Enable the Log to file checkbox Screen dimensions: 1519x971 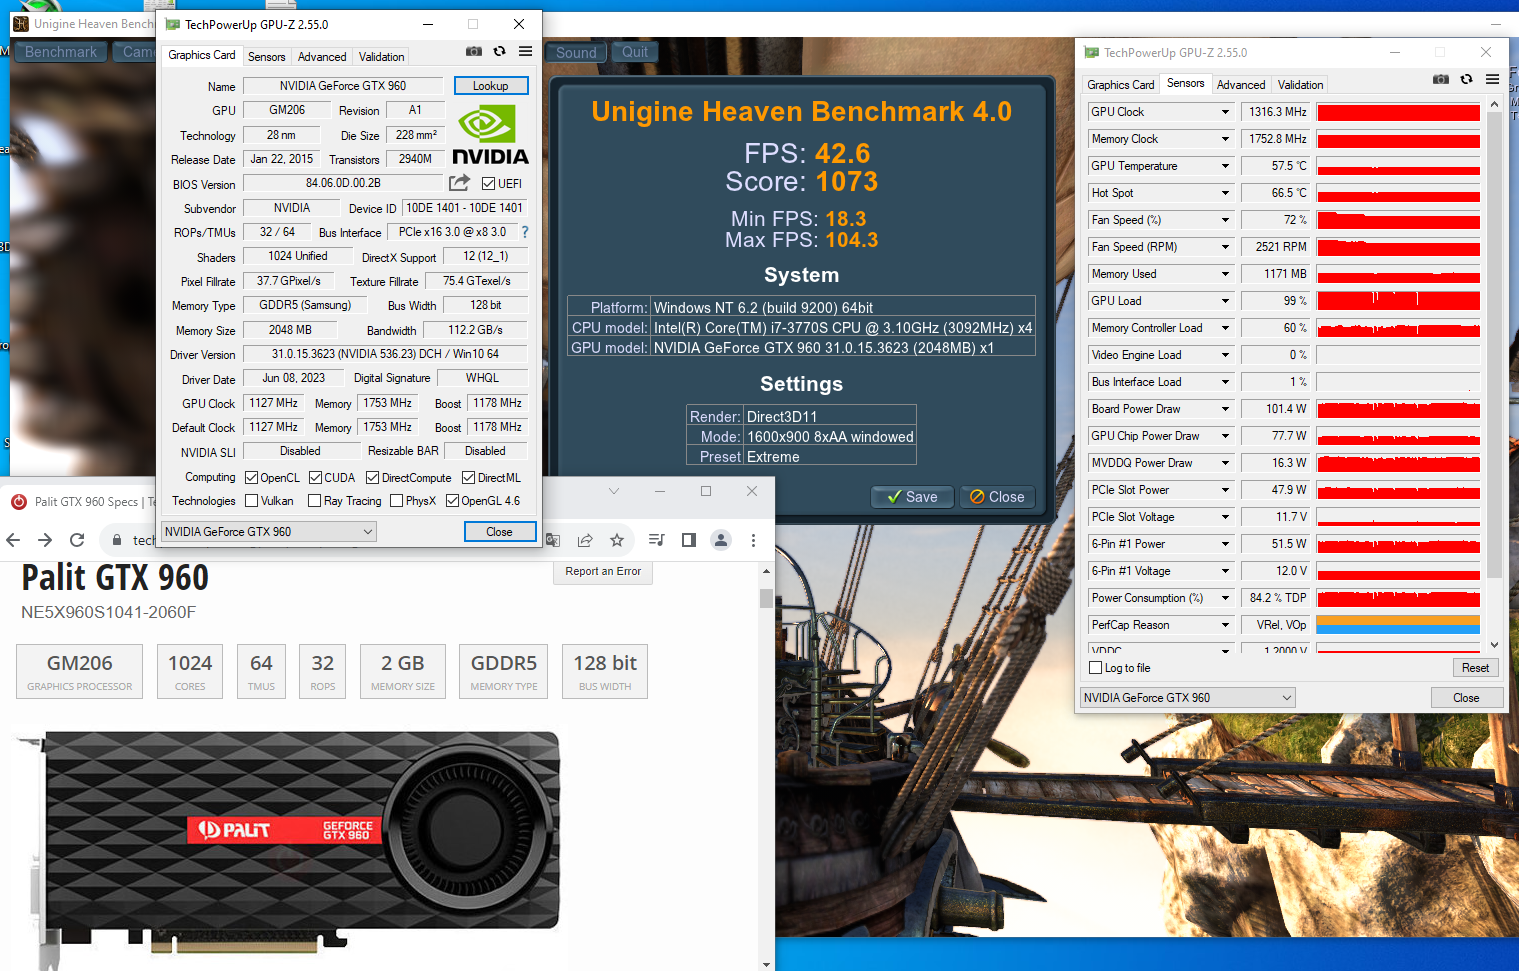coord(1096,668)
